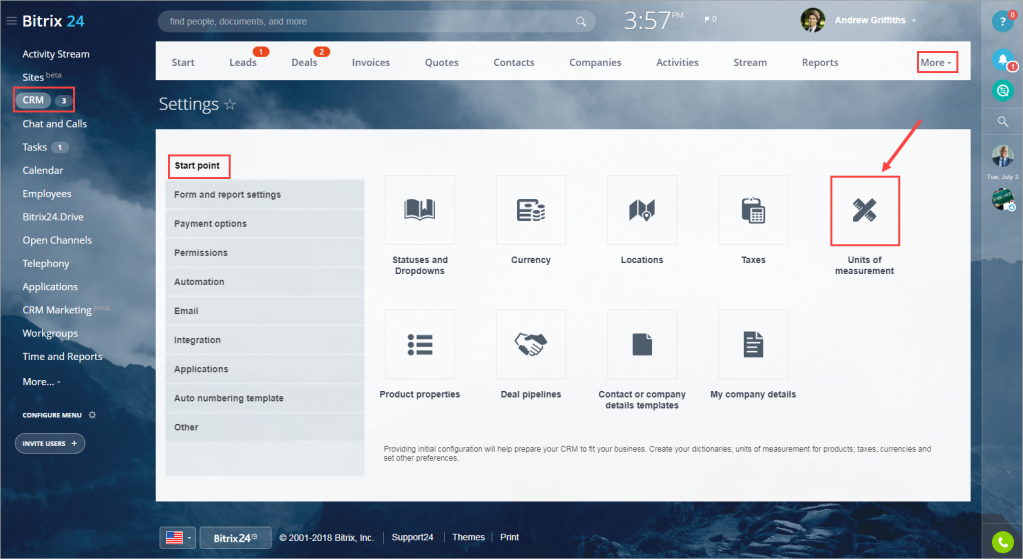Open Calendar in sidebar
The image size is (1023, 559).
click(42, 170)
